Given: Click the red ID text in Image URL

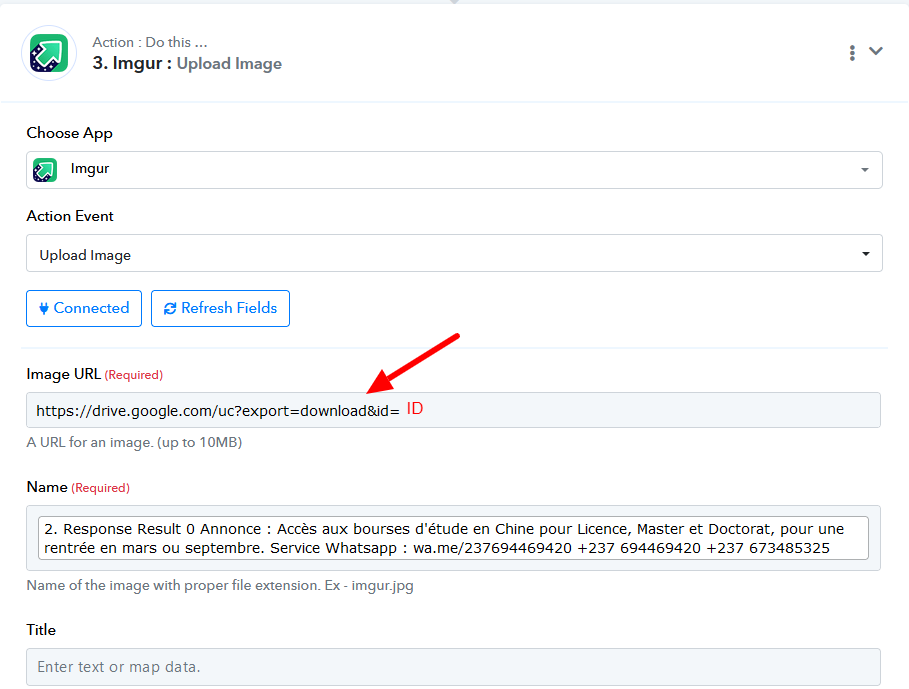Looking at the screenshot, I should (x=415, y=409).
